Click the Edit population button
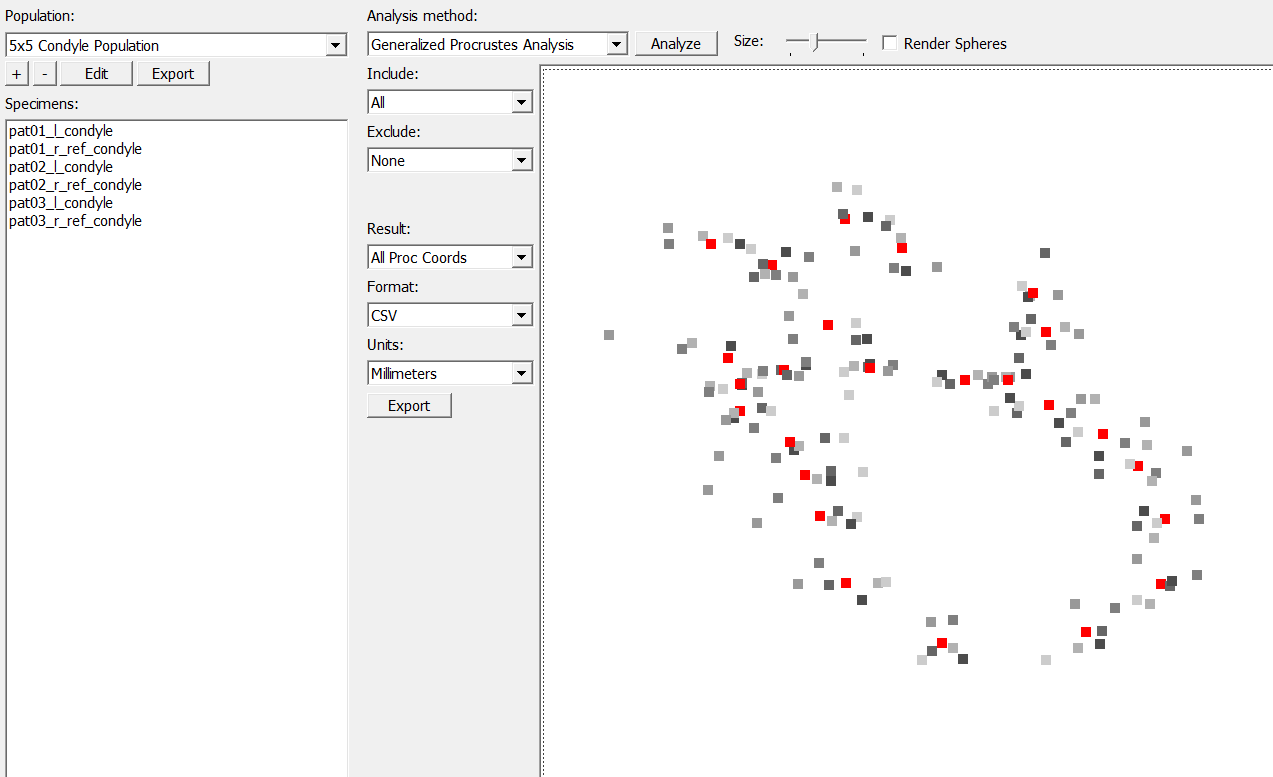1273x777 pixels. pos(96,74)
